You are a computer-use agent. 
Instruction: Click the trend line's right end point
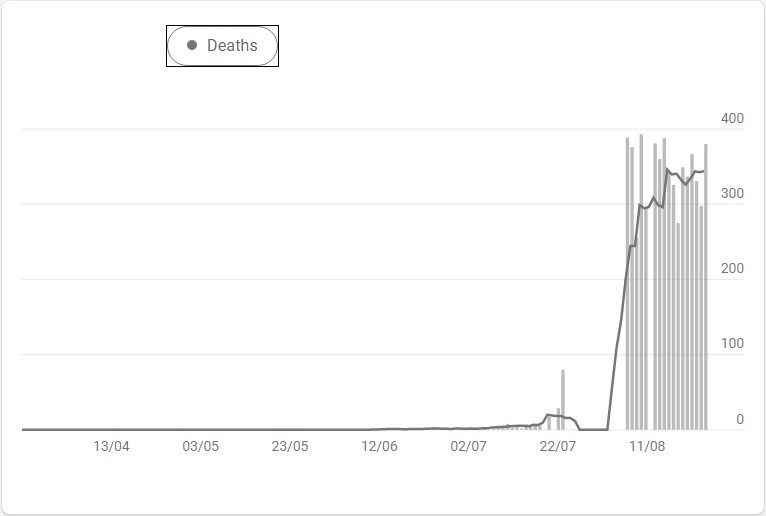pyautogui.click(x=703, y=171)
